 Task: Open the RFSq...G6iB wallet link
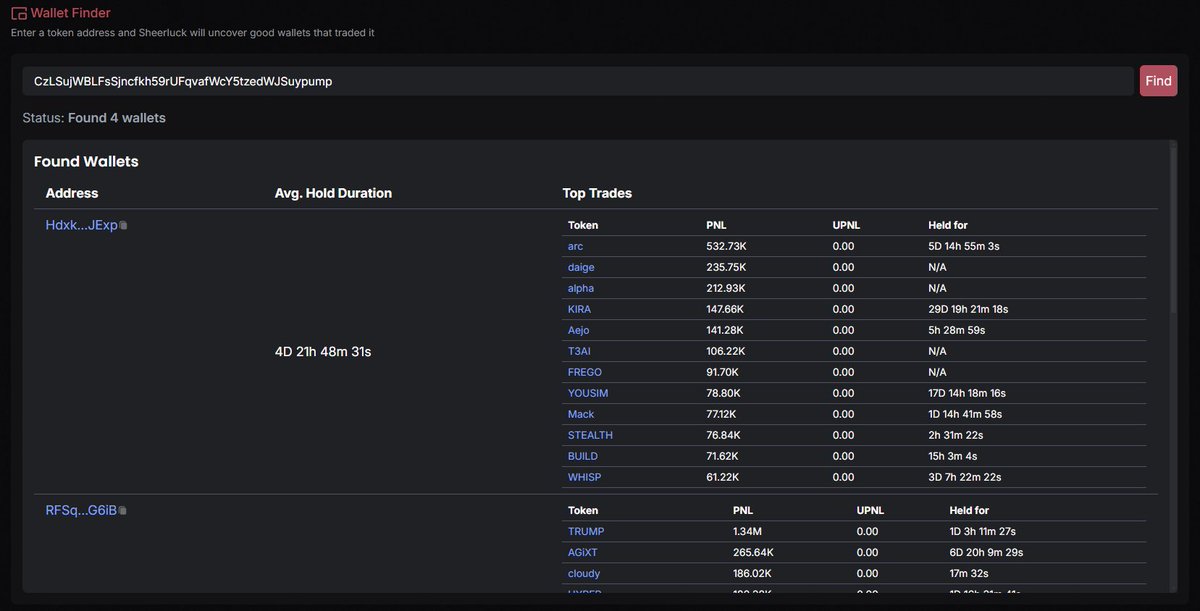[81, 510]
